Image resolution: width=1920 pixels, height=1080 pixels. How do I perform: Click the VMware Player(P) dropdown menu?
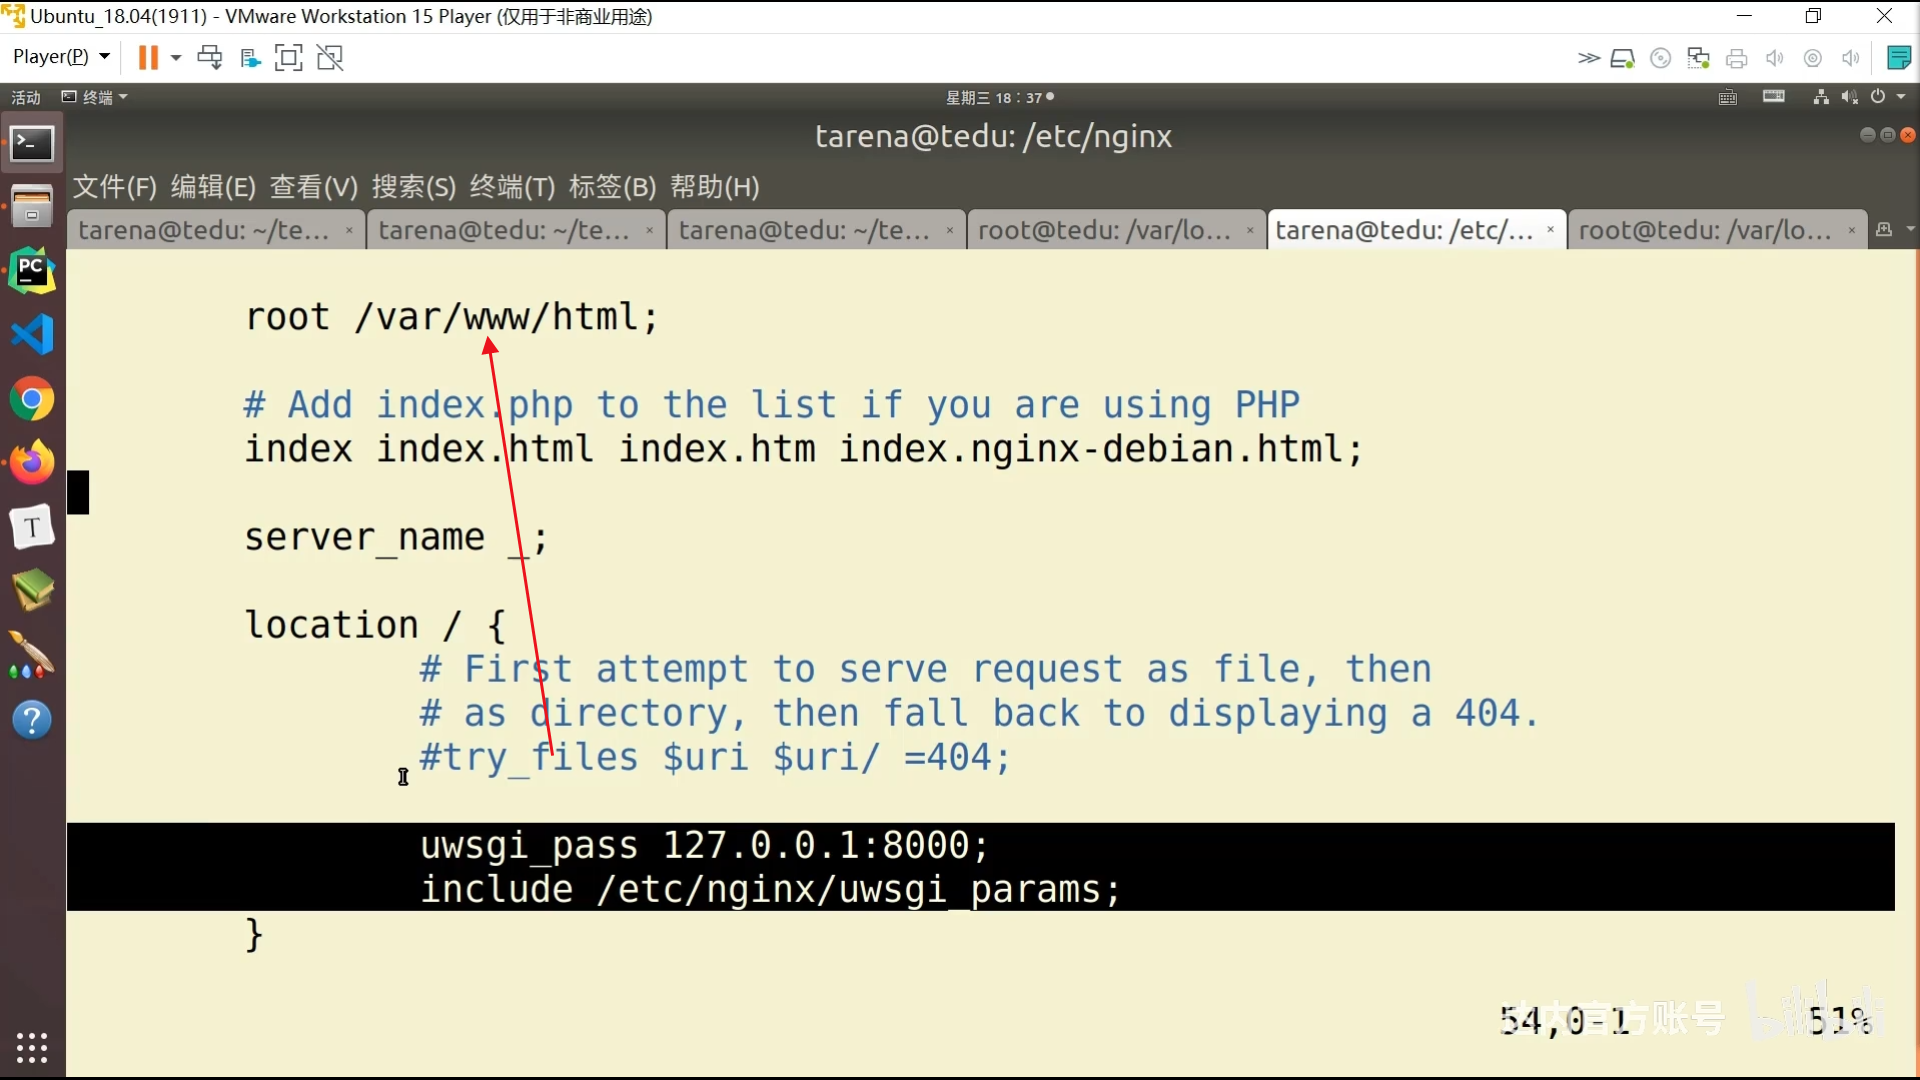click(61, 55)
